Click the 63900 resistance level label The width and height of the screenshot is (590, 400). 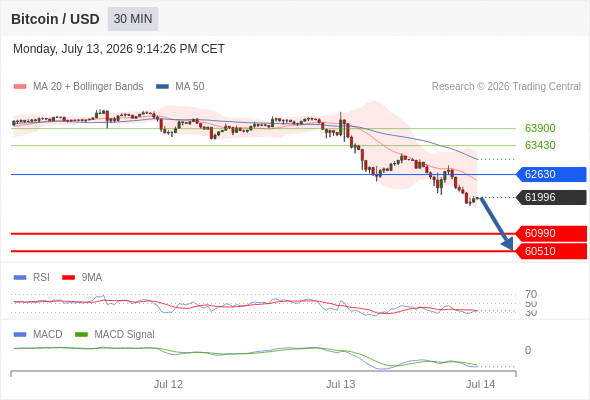click(540, 128)
